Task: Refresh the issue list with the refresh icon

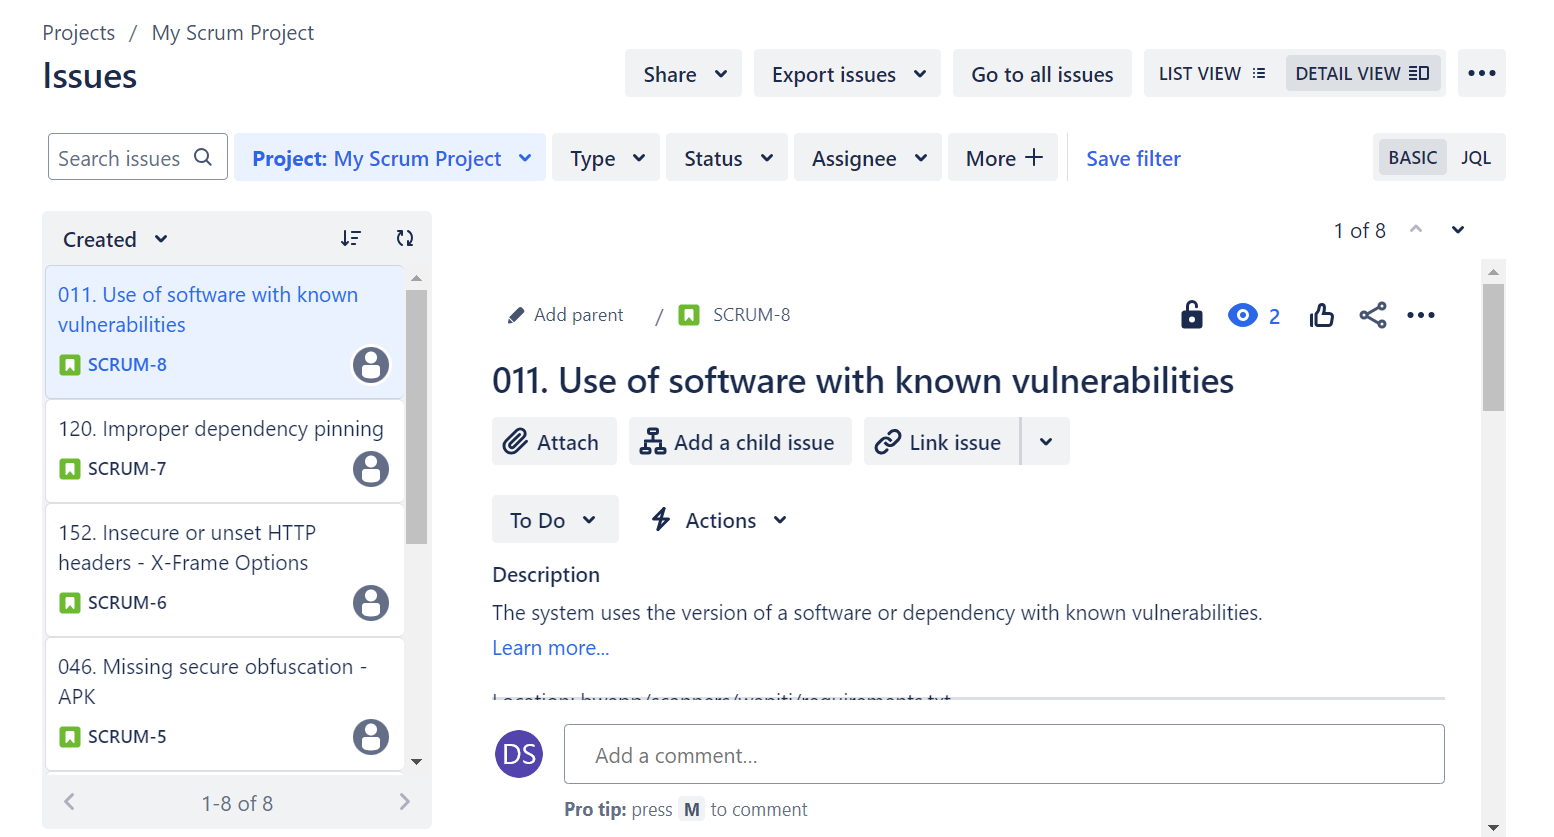Action: [404, 238]
